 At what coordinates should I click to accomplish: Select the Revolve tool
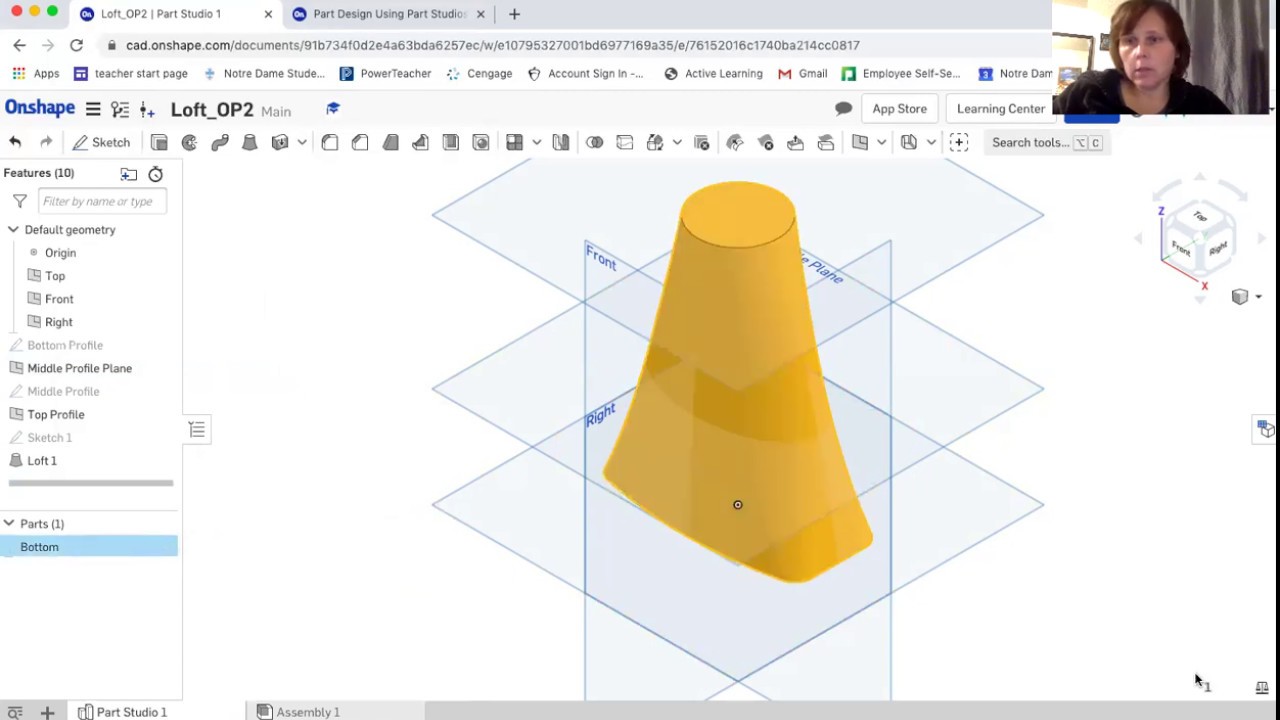[189, 142]
